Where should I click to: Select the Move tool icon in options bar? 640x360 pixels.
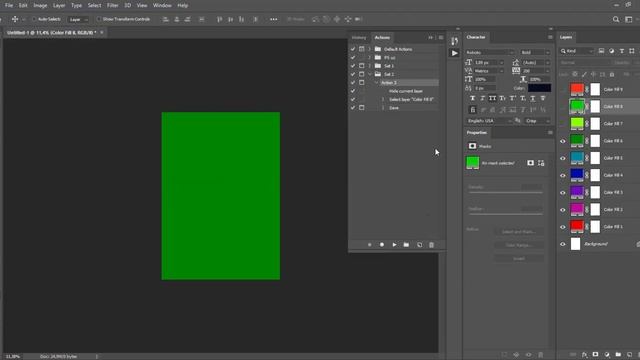[x=15, y=19]
